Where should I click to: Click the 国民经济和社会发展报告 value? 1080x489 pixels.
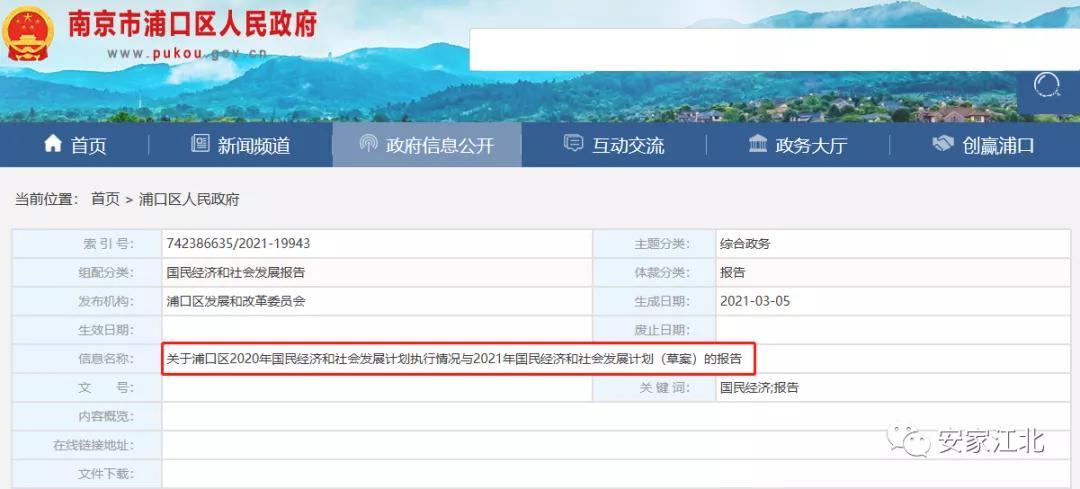point(236,273)
